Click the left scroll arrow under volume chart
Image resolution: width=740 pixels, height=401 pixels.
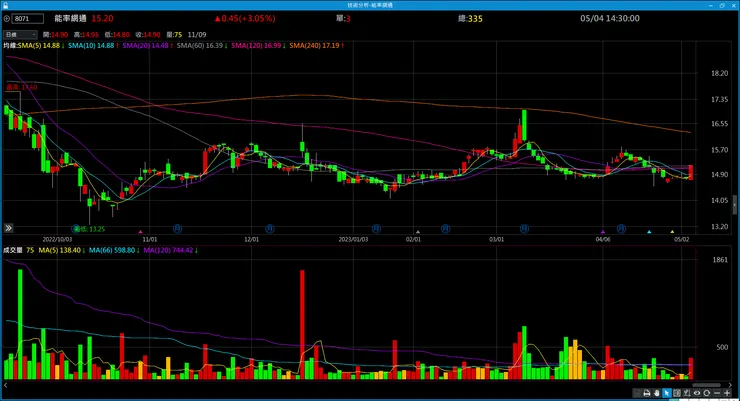[x=5, y=385]
